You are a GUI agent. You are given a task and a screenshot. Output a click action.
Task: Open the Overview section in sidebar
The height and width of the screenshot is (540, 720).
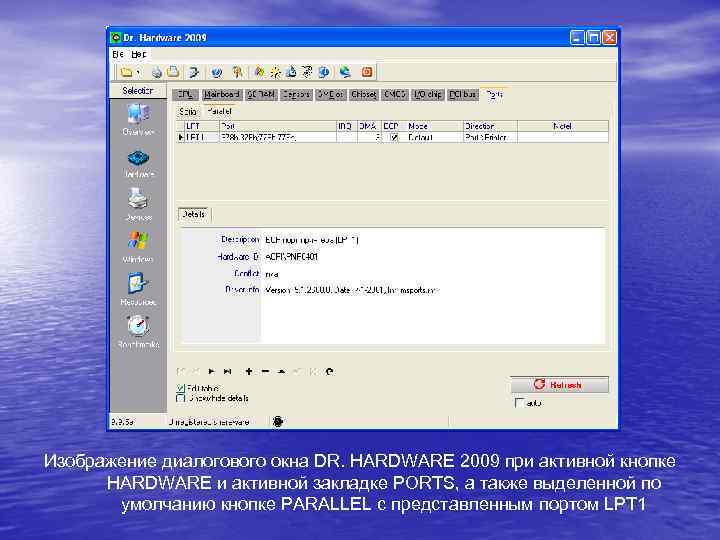click(138, 121)
